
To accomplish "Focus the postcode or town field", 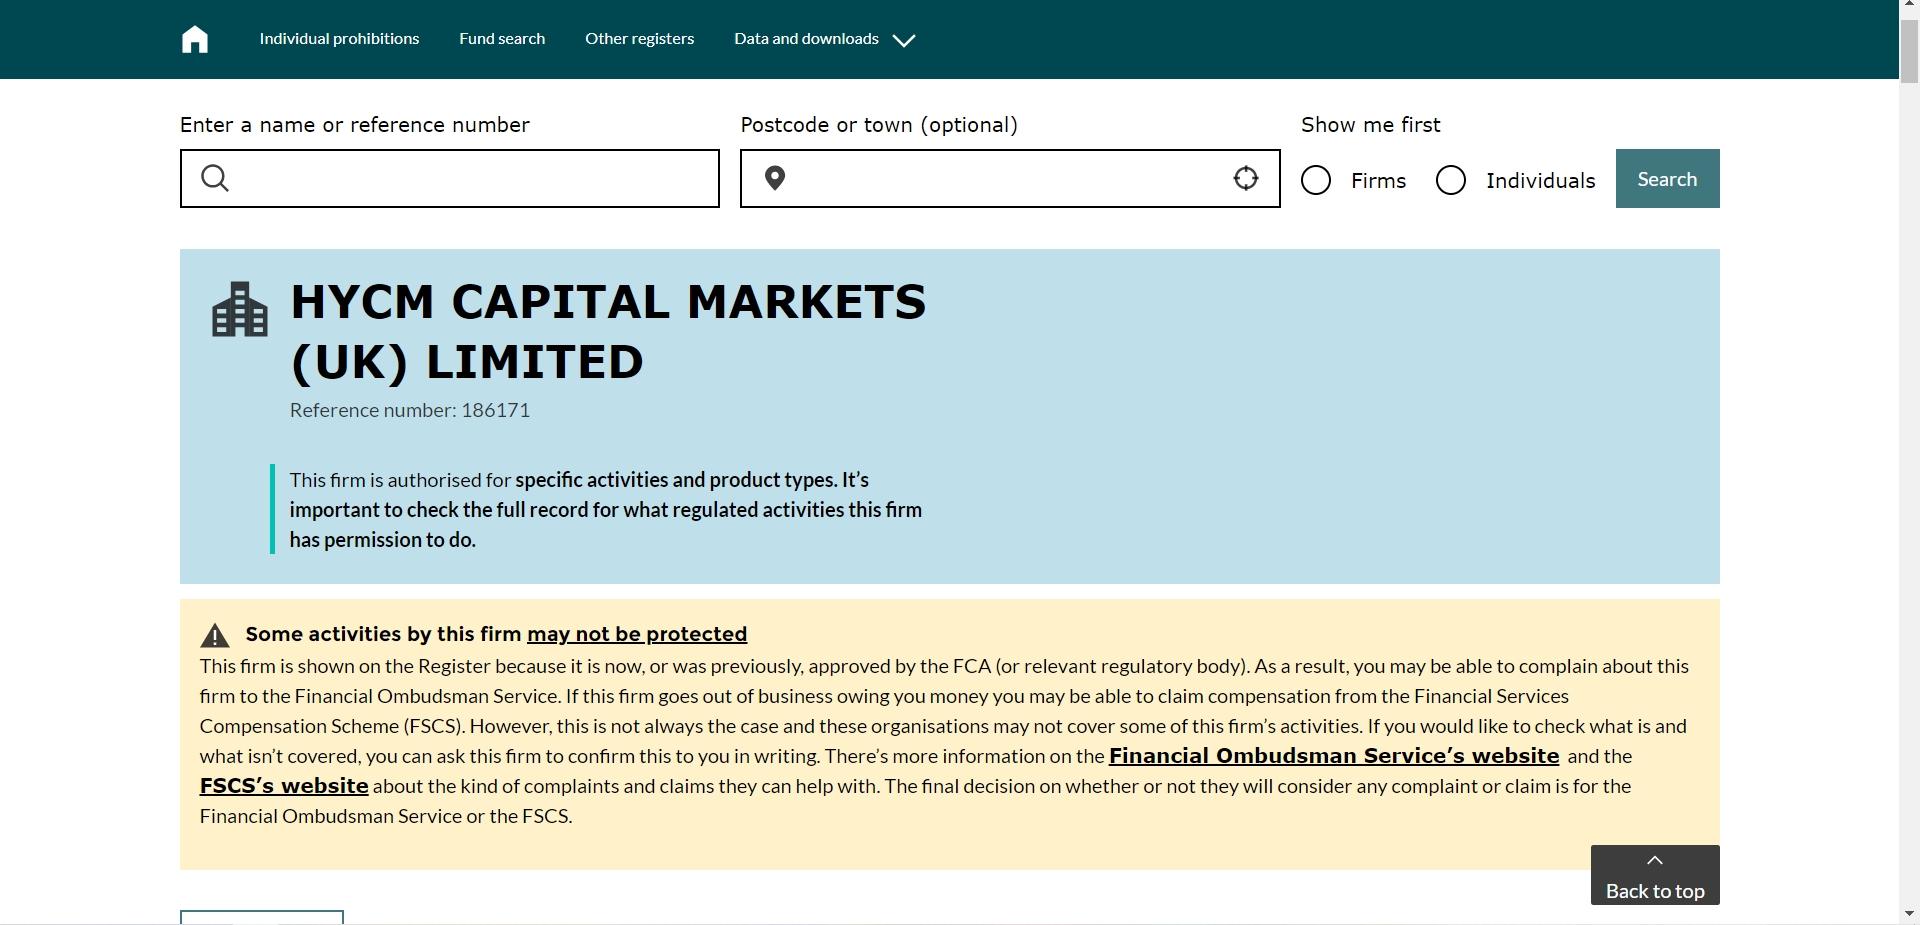I will (x=1010, y=179).
